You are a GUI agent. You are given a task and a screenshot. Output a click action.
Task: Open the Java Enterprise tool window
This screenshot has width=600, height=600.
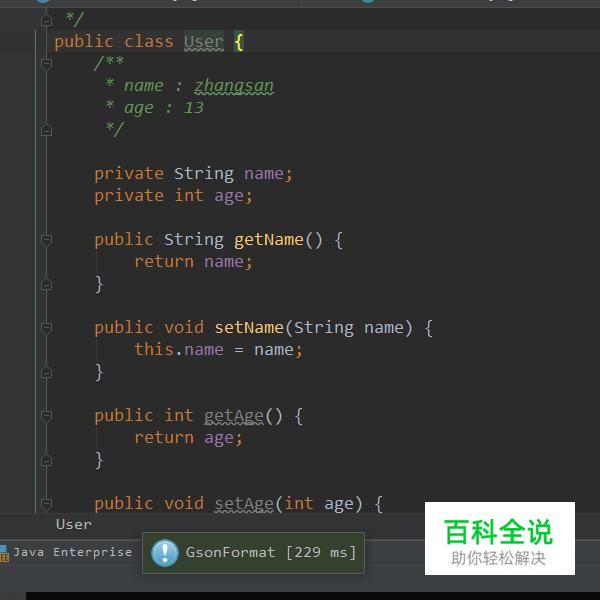pyautogui.click(x=67, y=553)
